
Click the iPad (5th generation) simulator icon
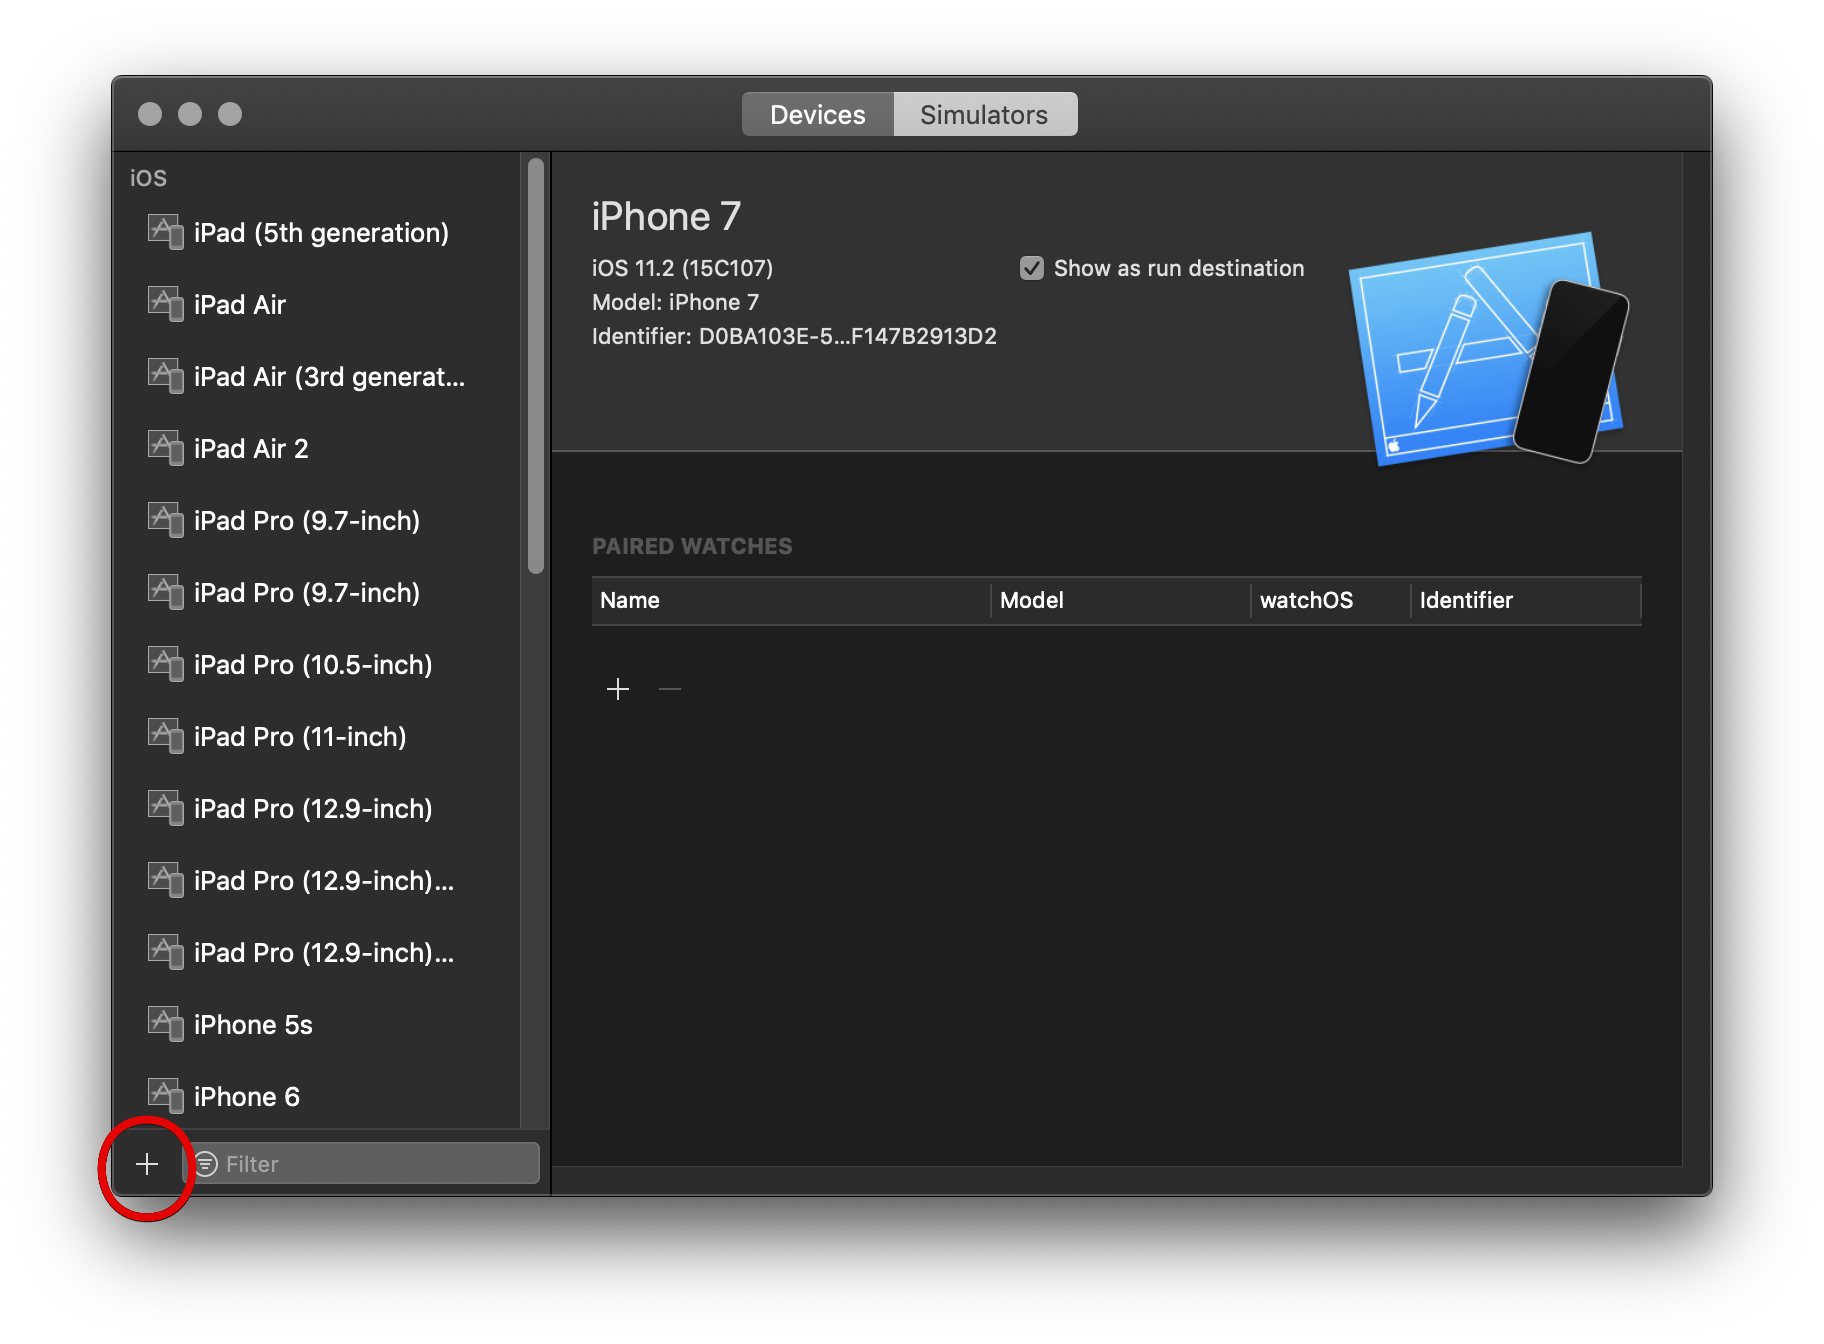pyautogui.click(x=165, y=232)
